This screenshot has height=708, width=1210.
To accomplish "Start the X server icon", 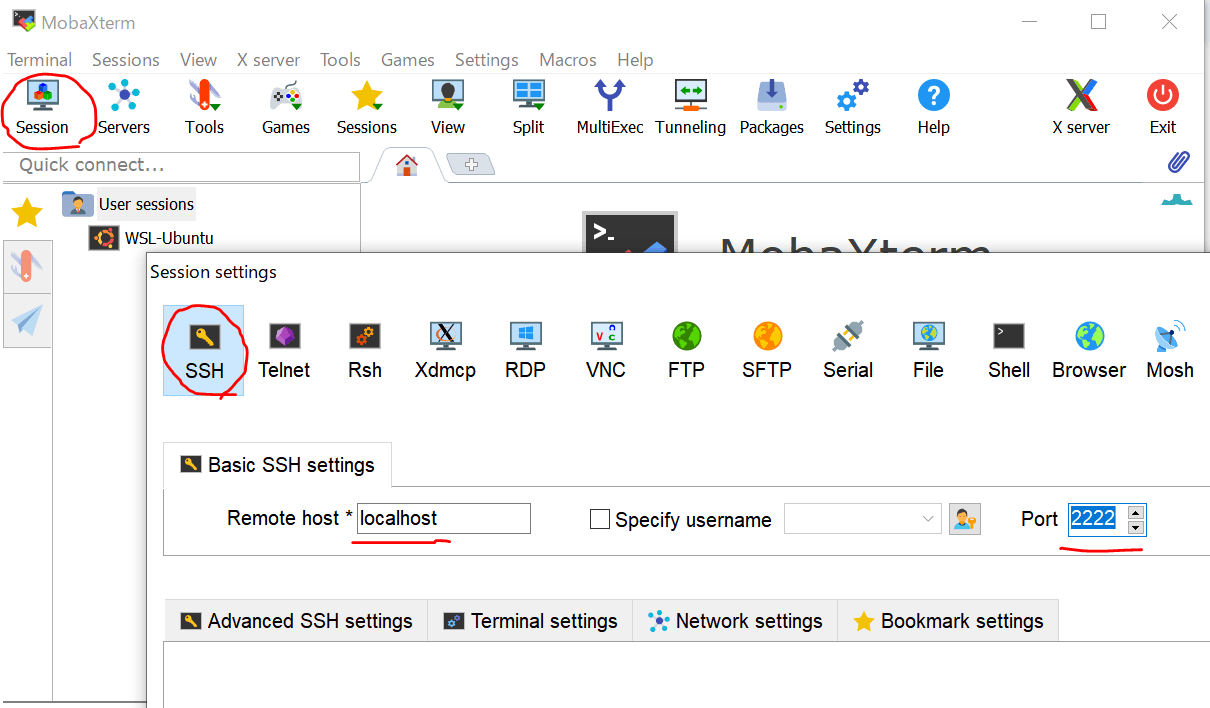I will (1081, 108).
